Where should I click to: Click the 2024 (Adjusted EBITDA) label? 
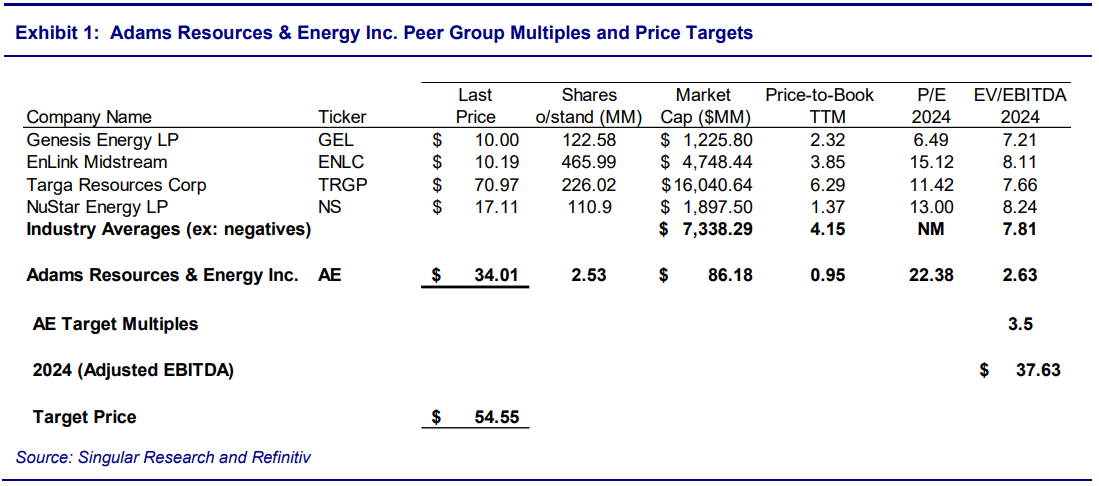[133, 370]
